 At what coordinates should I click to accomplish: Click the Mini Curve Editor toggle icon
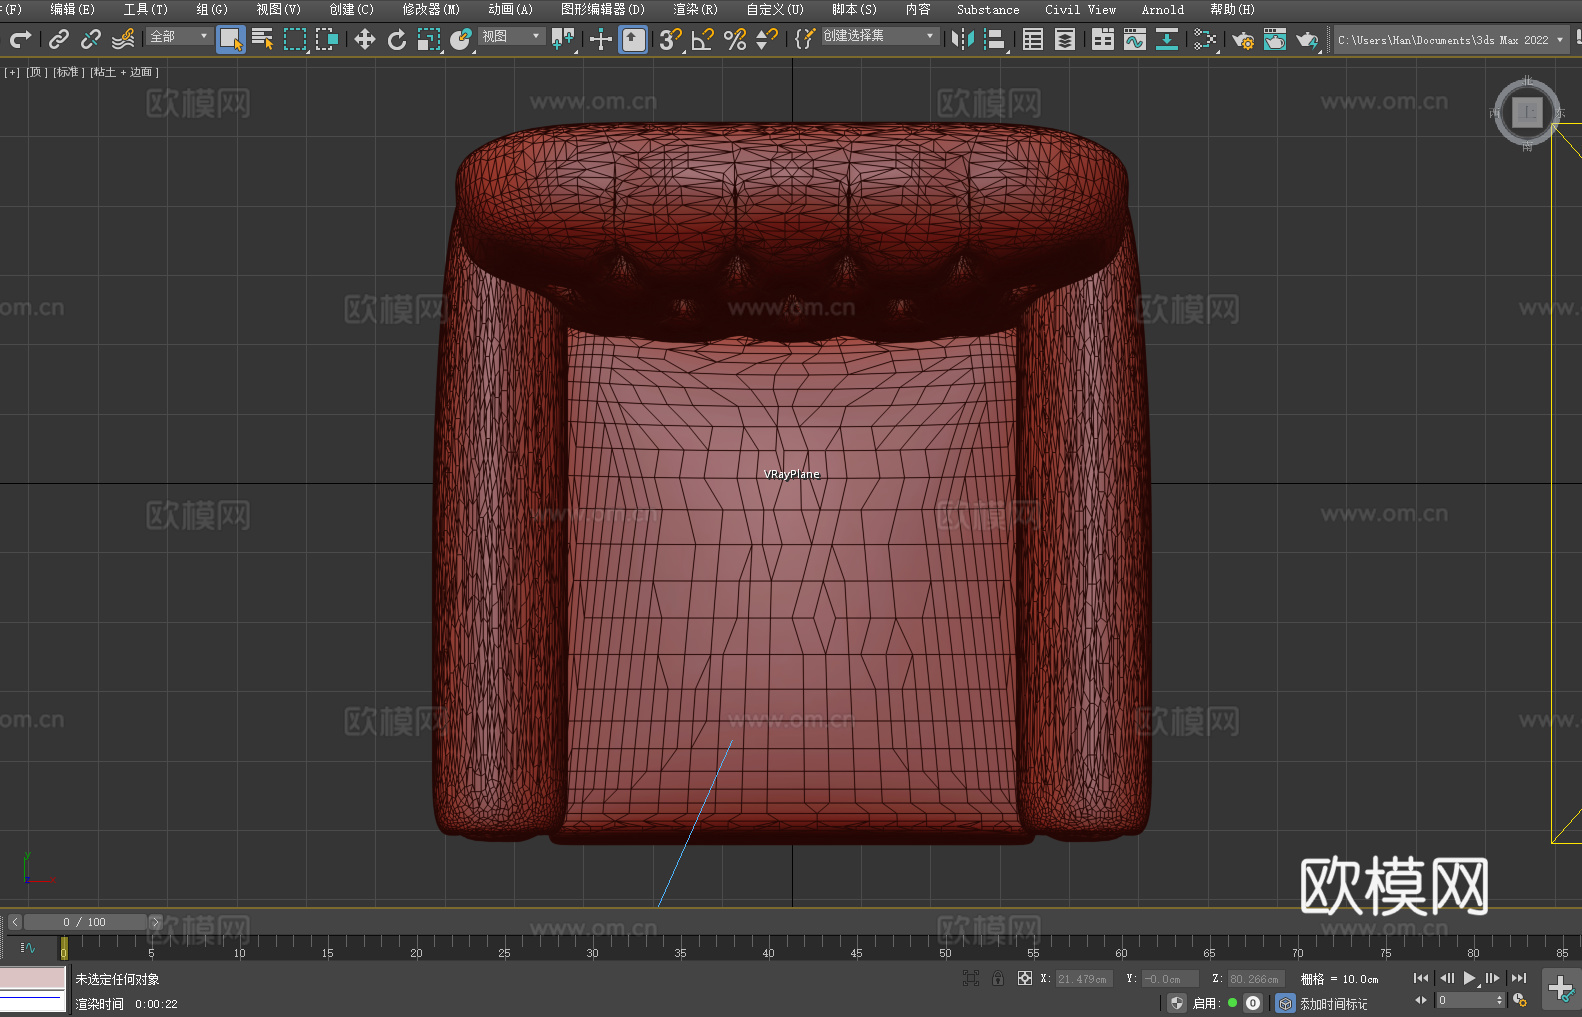[x=28, y=947]
